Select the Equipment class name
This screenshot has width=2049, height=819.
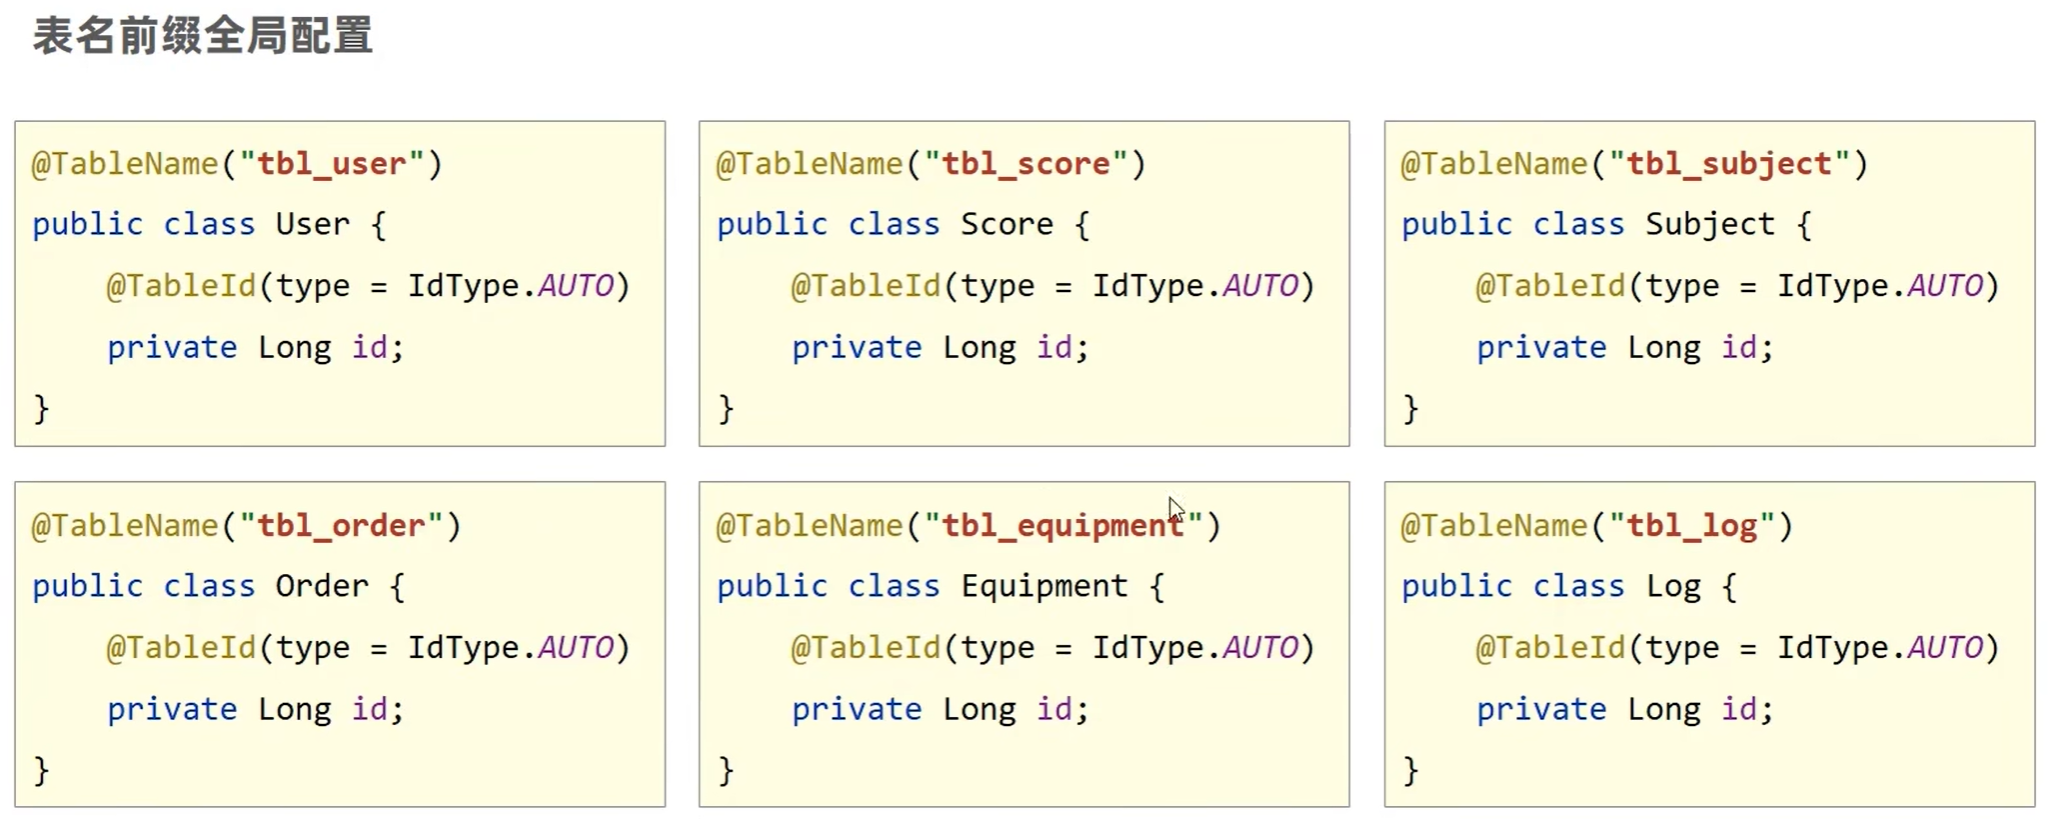1044,587
